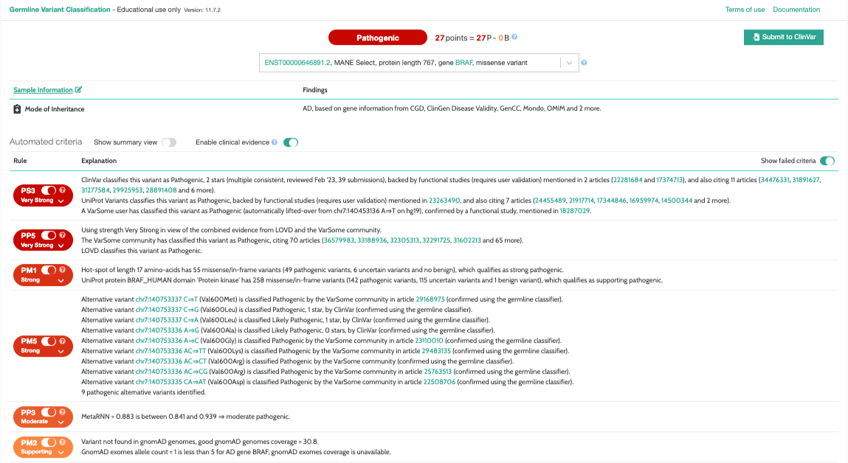
Task: Open PubMed article 22281684
Action: pos(627,180)
